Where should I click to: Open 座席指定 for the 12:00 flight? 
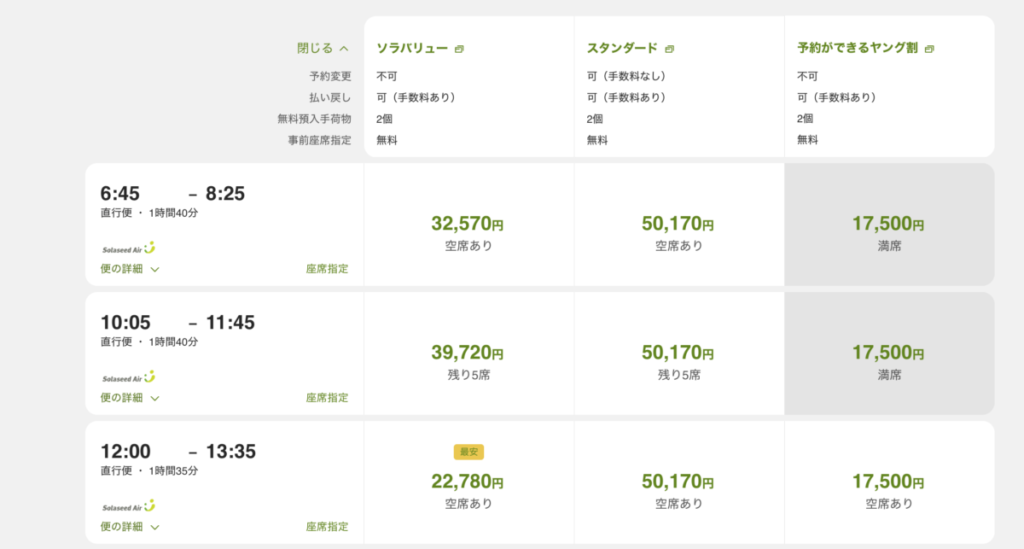(327, 527)
